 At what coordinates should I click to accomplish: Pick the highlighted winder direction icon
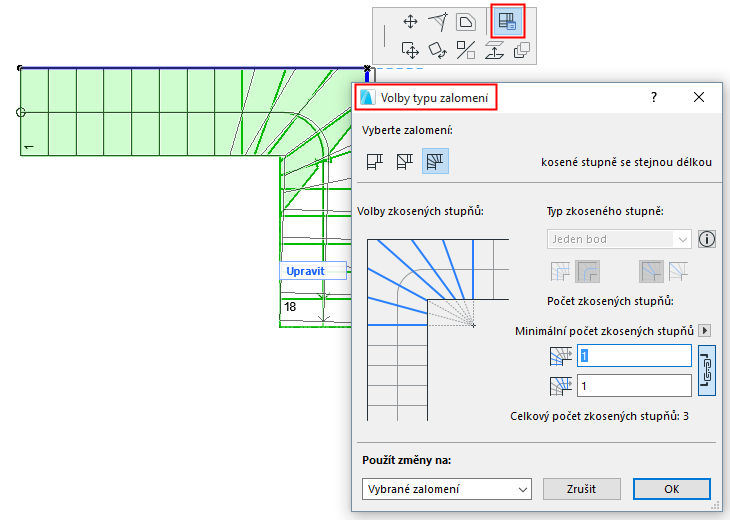[651, 271]
